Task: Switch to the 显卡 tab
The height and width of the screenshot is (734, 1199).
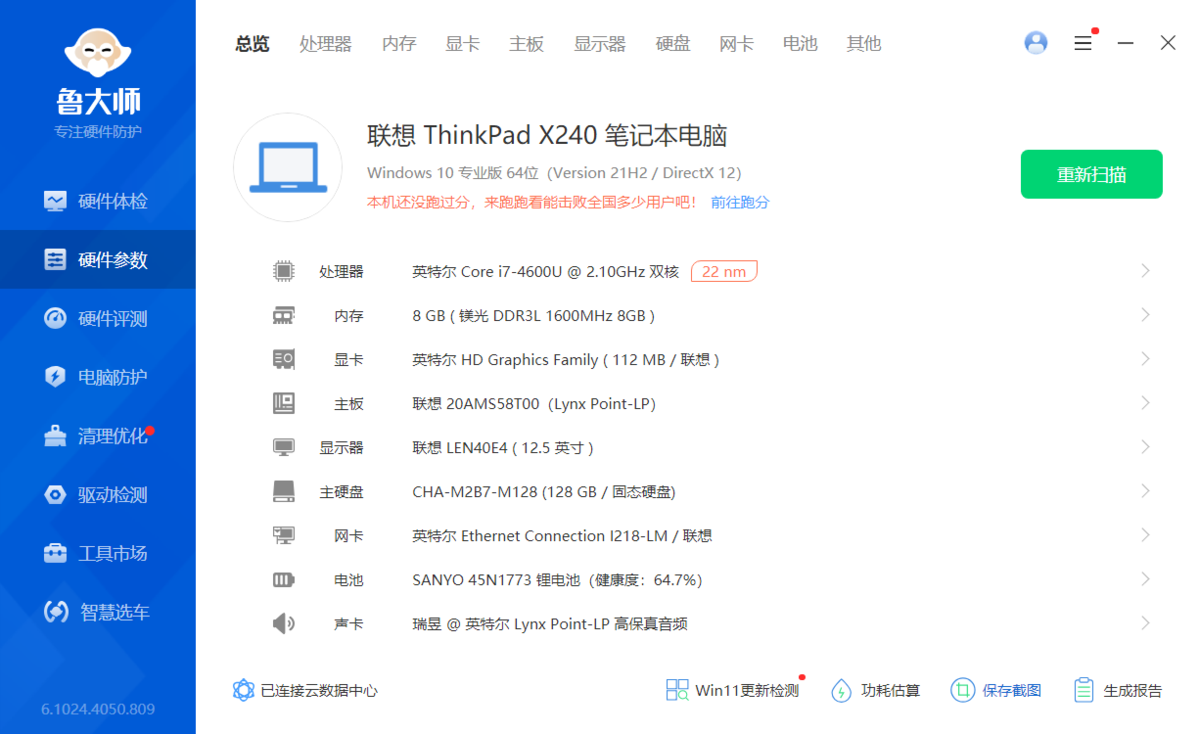Action: [x=463, y=44]
